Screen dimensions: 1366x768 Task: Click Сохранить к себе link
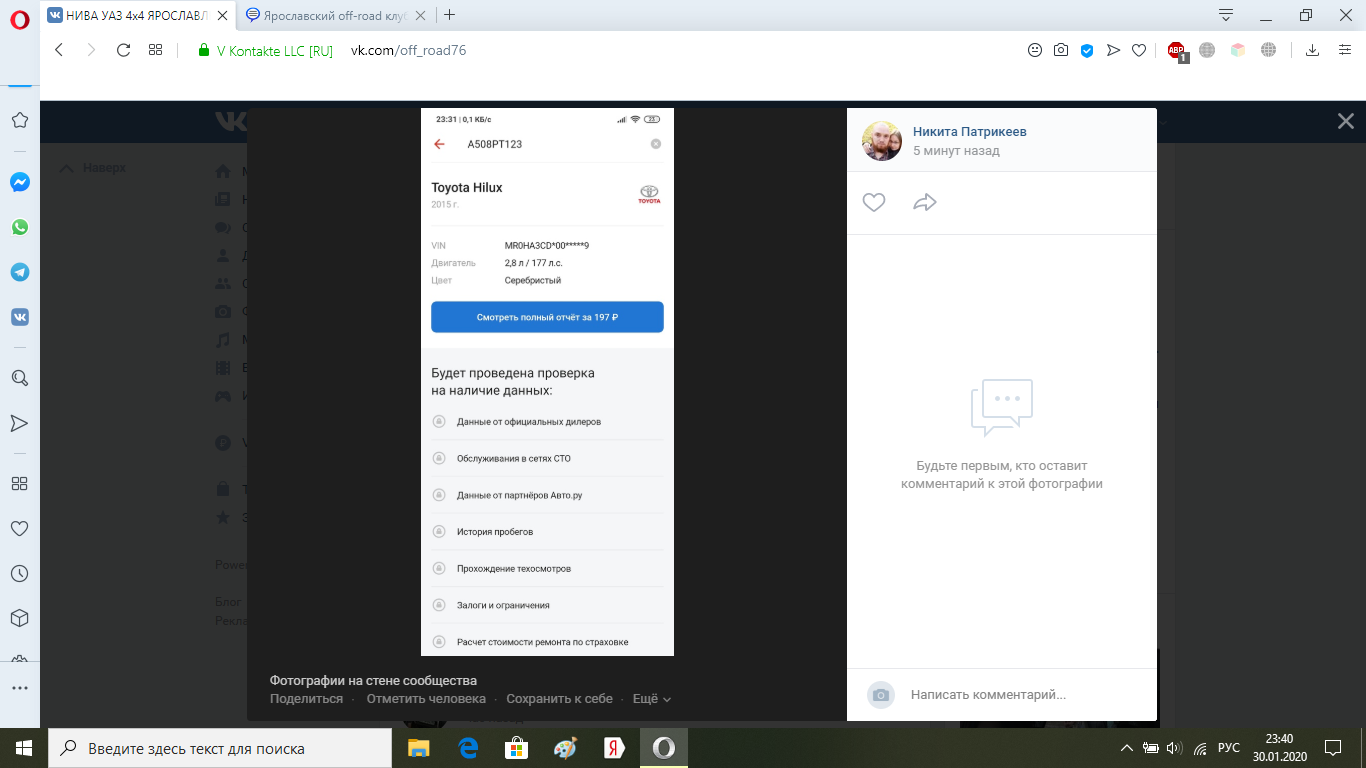[x=559, y=699]
